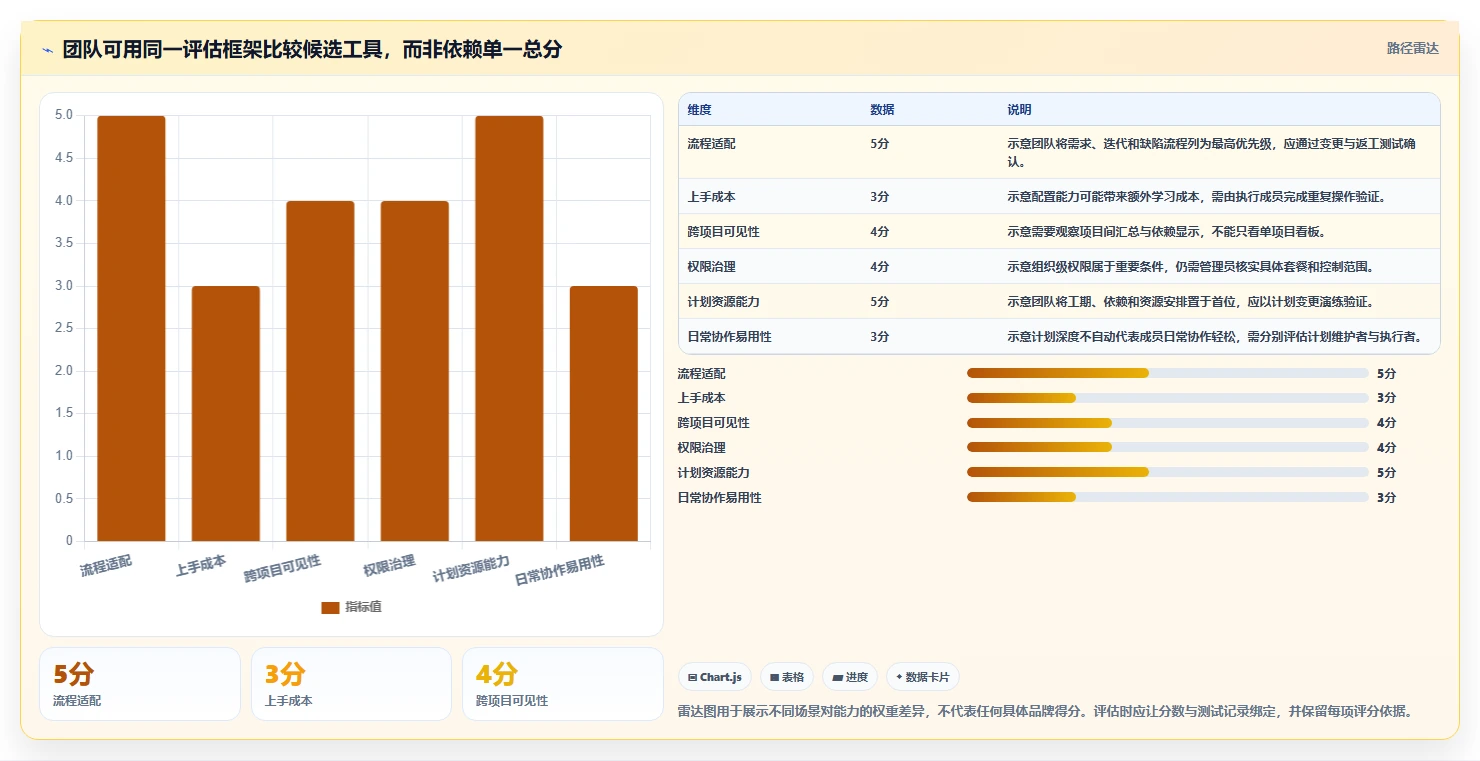This screenshot has height=761, width=1480.
Task: Click the 流程适配 bar in chart
Action: point(131,328)
